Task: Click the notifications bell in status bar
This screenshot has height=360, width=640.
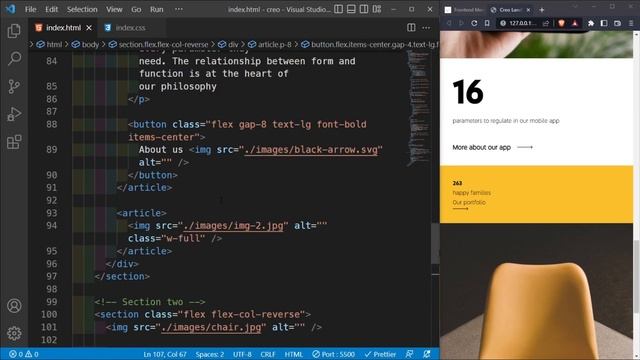Action: 427,354
